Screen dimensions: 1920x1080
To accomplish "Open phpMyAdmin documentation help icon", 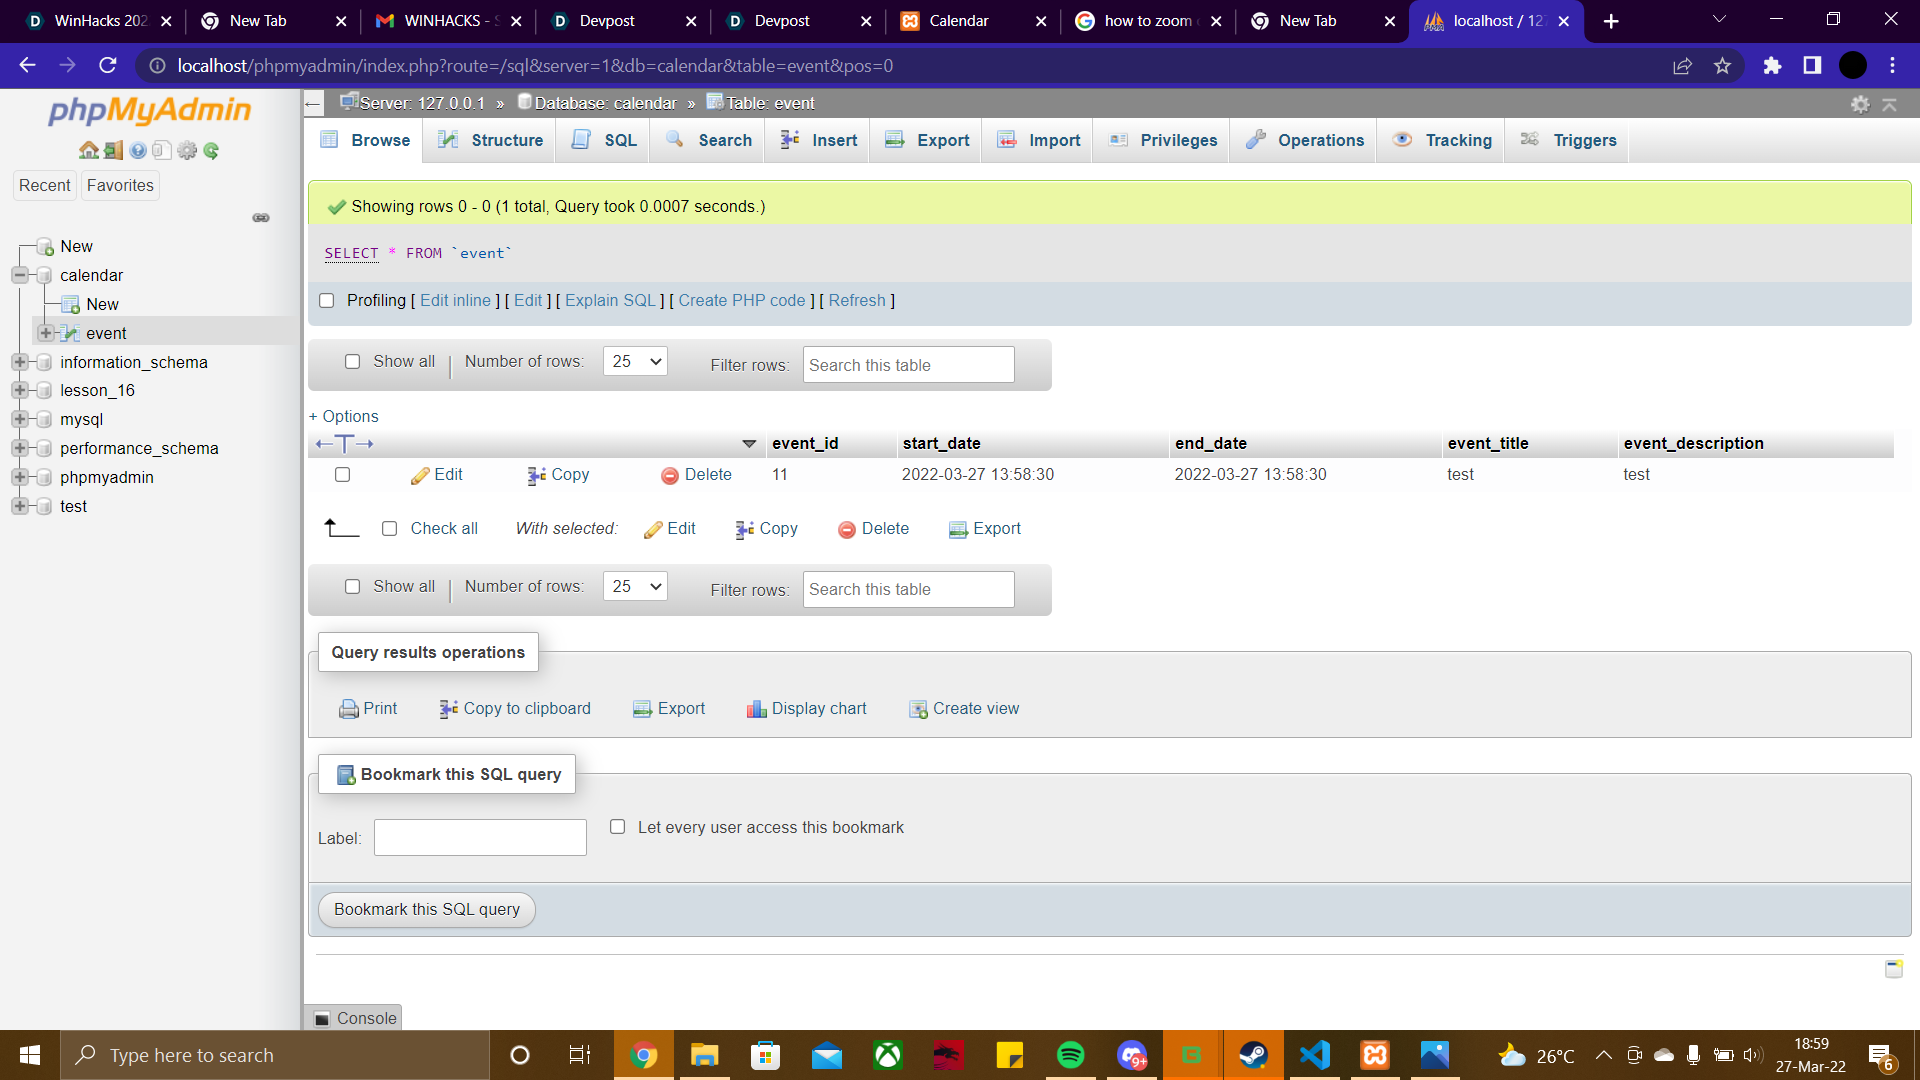I will (x=138, y=151).
